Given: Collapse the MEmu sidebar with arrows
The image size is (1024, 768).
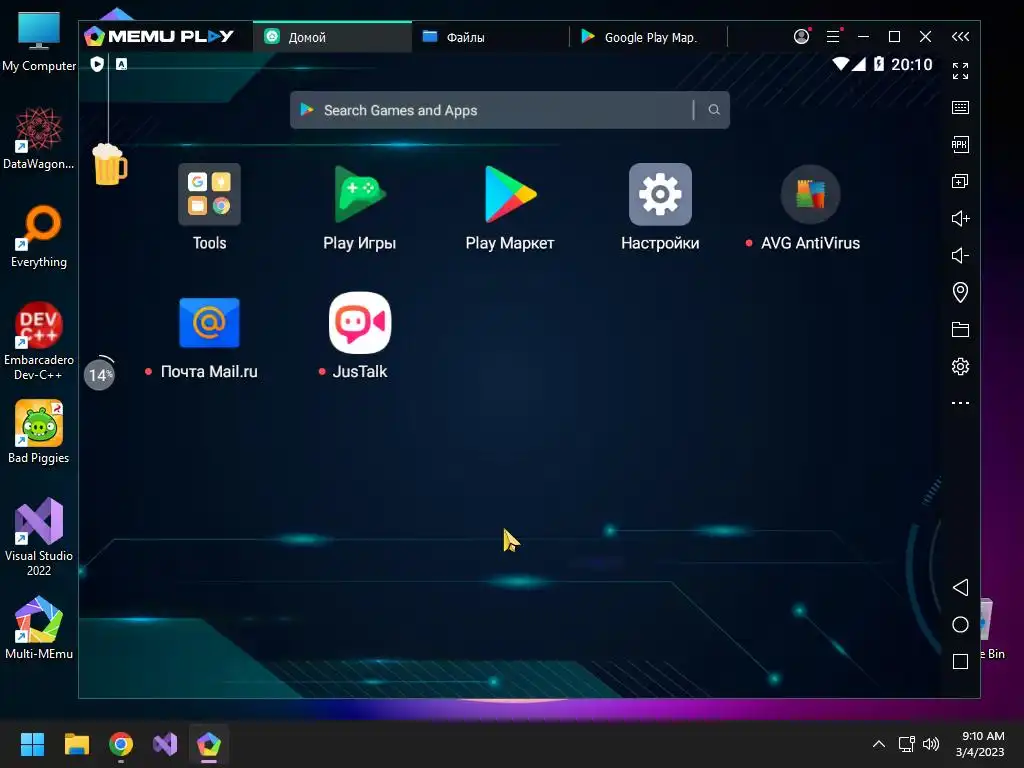Looking at the screenshot, I should (960, 37).
